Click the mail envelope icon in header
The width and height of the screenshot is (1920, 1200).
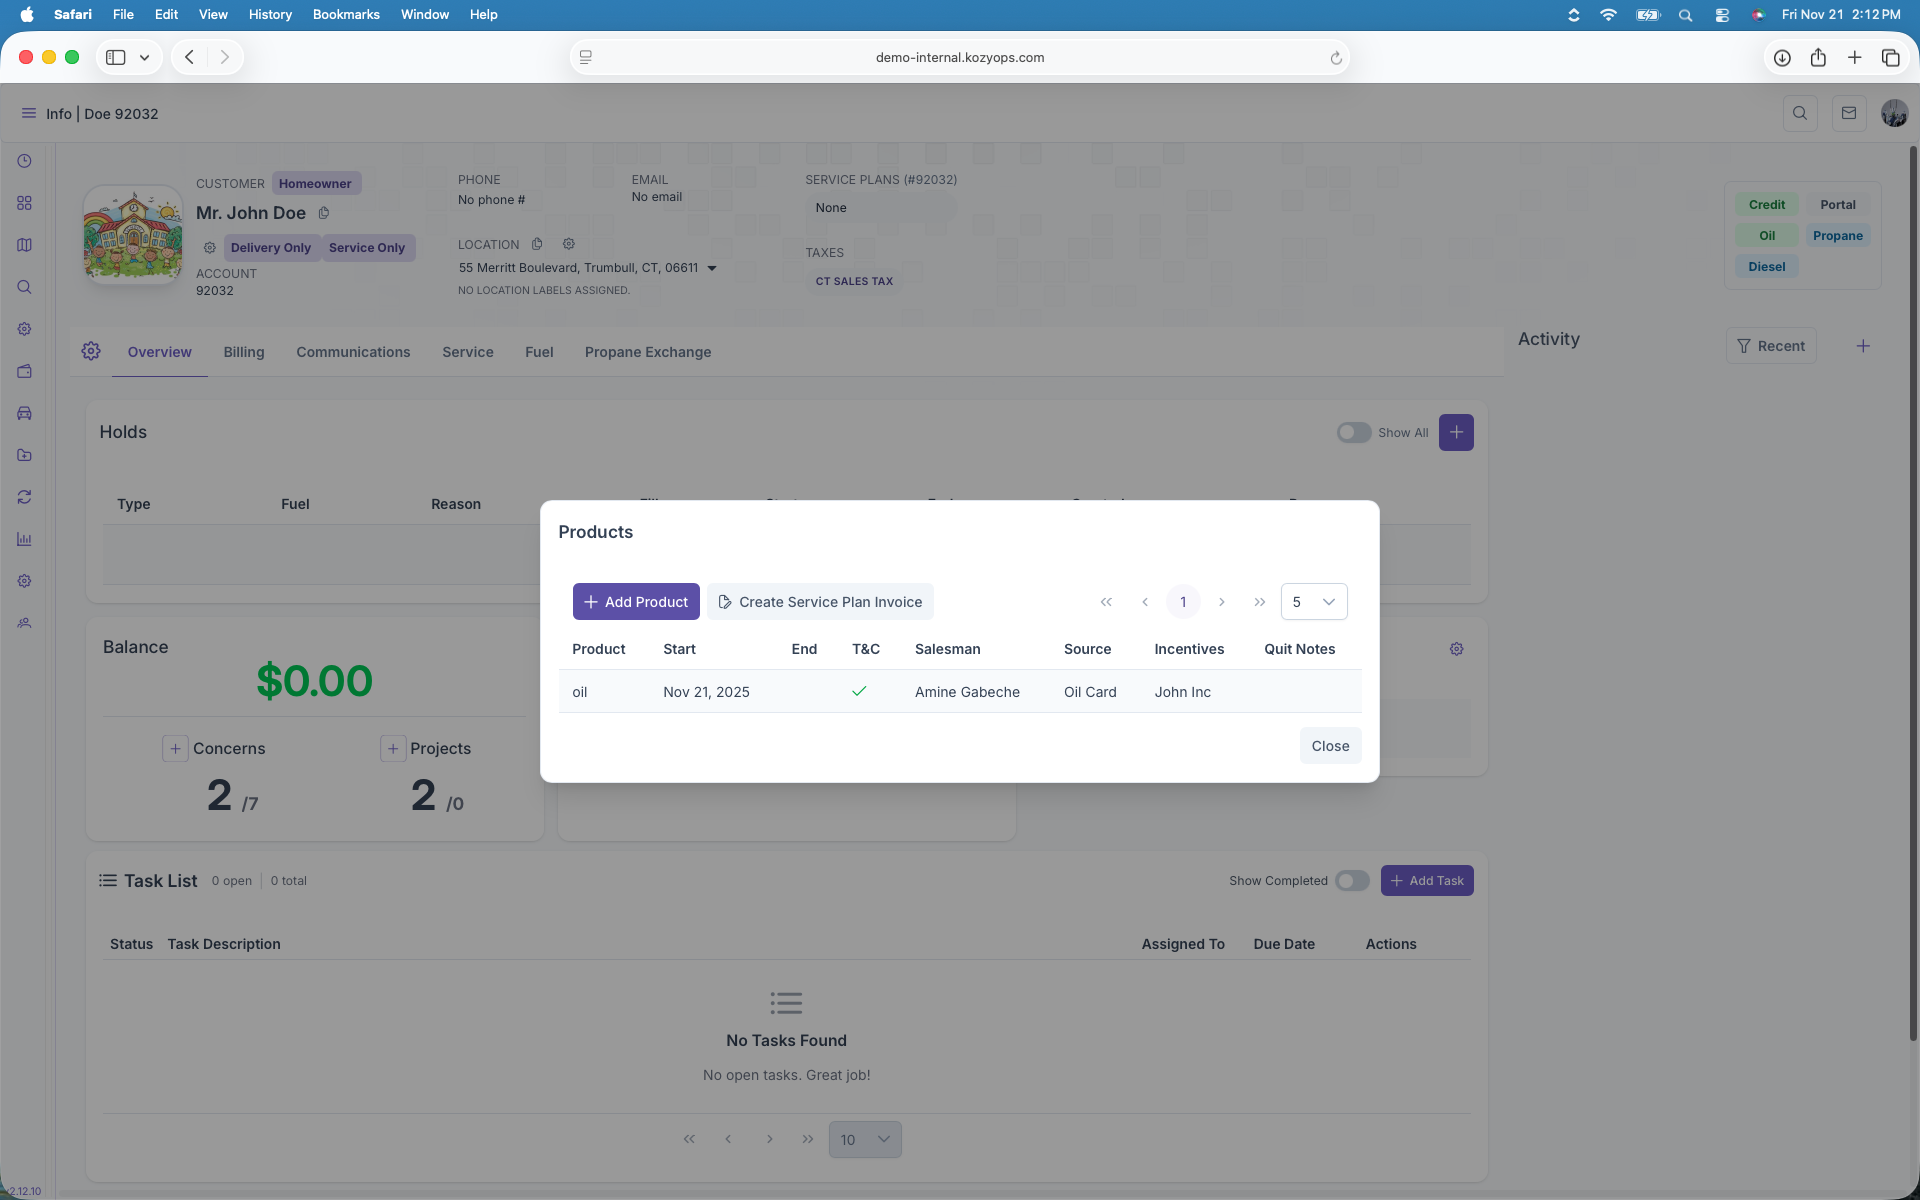[1848, 113]
